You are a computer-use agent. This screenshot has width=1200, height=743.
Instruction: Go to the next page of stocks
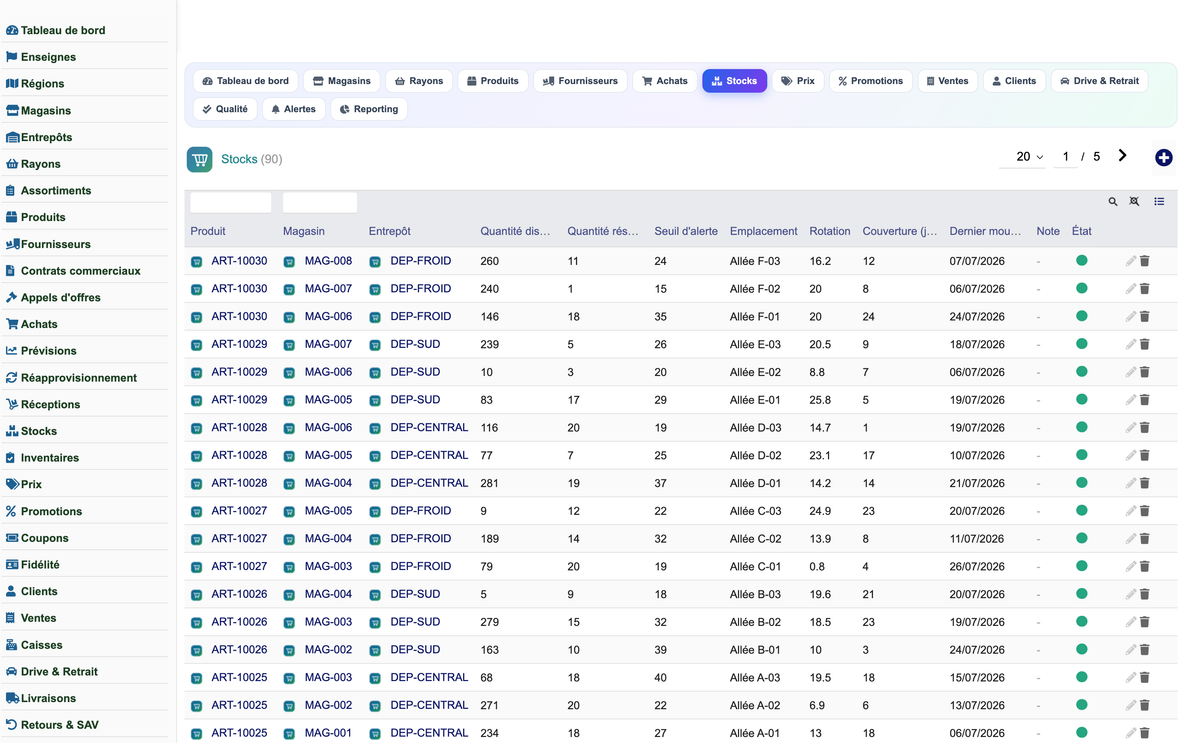(1122, 156)
